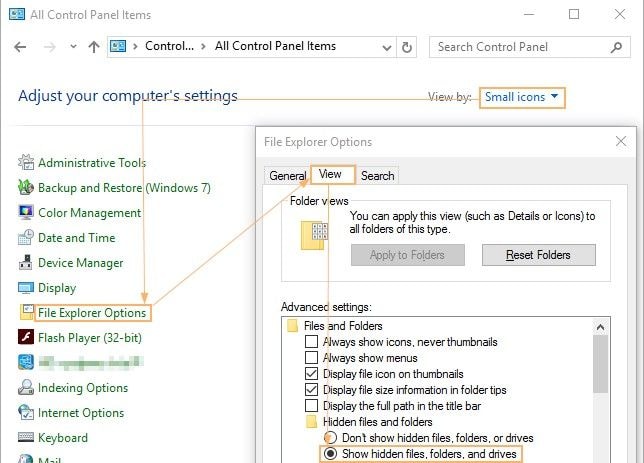644x463 pixels.
Task: Expand the address bar history dropdown
Action: point(385,47)
